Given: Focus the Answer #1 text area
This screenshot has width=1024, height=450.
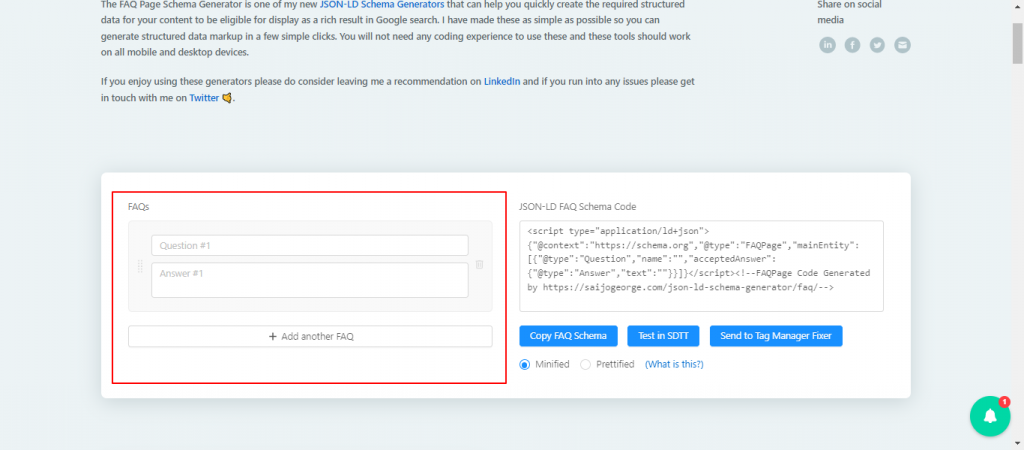Looking at the screenshot, I should click(x=310, y=280).
